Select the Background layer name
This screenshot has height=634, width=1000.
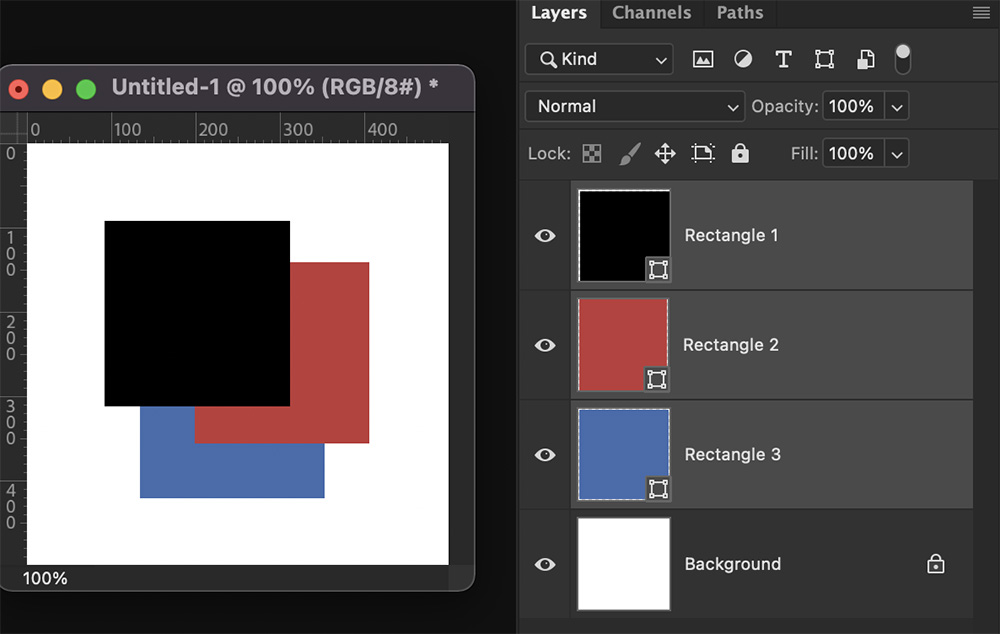tap(733, 564)
